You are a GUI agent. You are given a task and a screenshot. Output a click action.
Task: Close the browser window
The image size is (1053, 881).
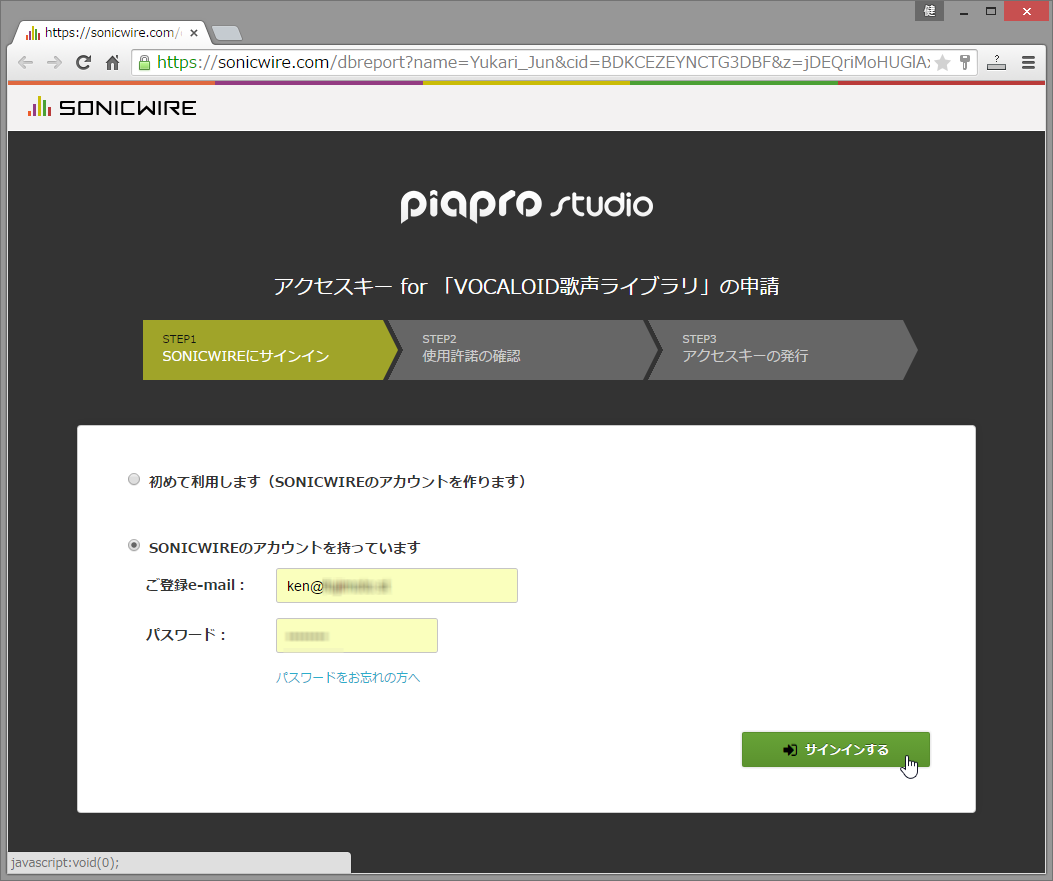click(1026, 11)
